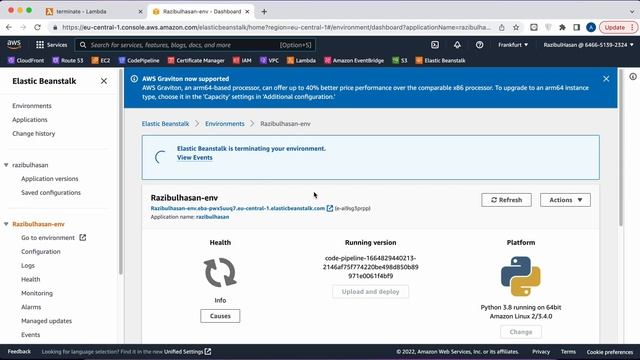Open View Events link
Viewport: 640px width, 360px height.
click(x=195, y=158)
